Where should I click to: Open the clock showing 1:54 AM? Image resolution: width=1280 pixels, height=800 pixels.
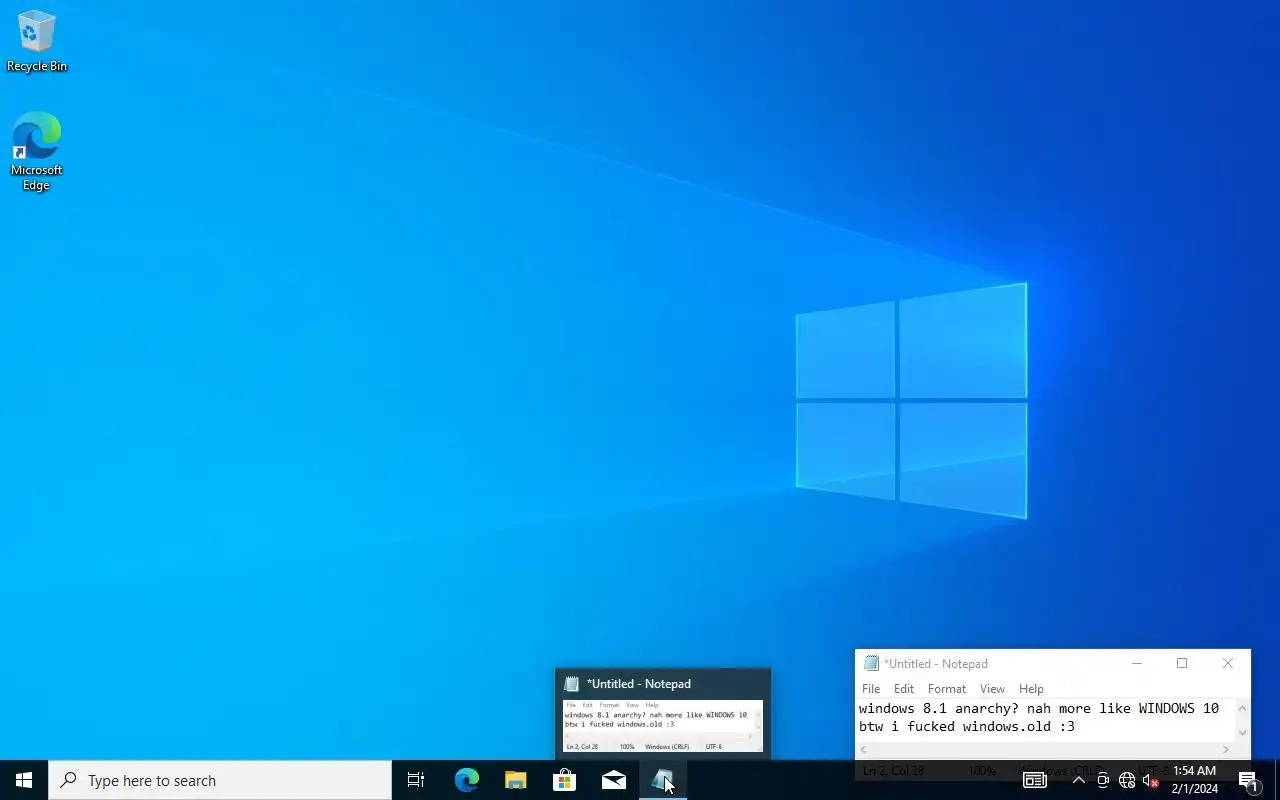(1194, 780)
